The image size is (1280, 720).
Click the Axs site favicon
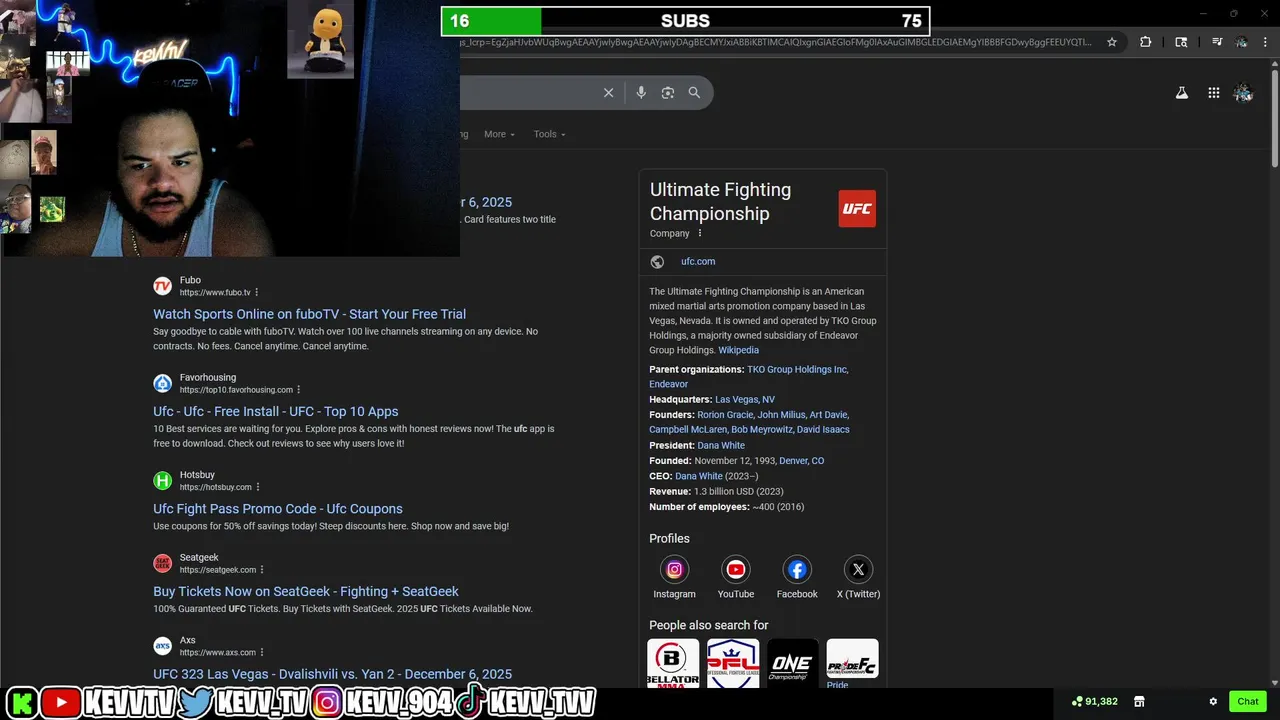pyautogui.click(x=162, y=646)
